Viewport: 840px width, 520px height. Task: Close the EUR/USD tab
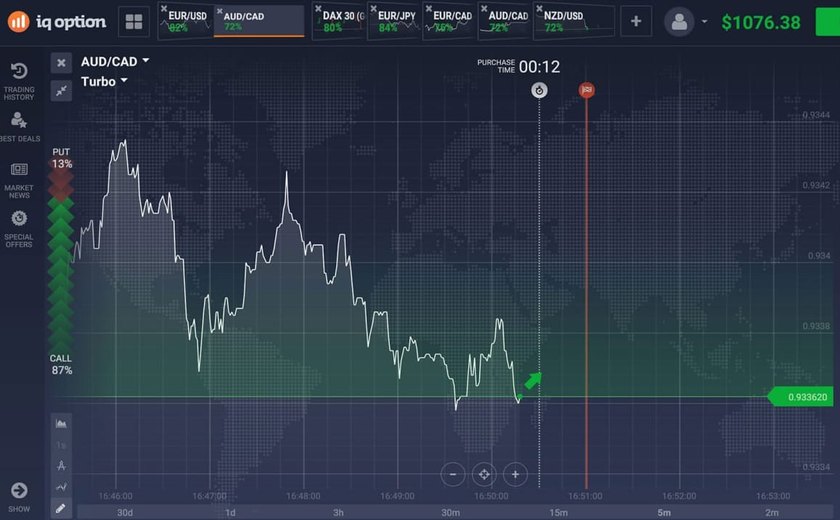click(164, 9)
